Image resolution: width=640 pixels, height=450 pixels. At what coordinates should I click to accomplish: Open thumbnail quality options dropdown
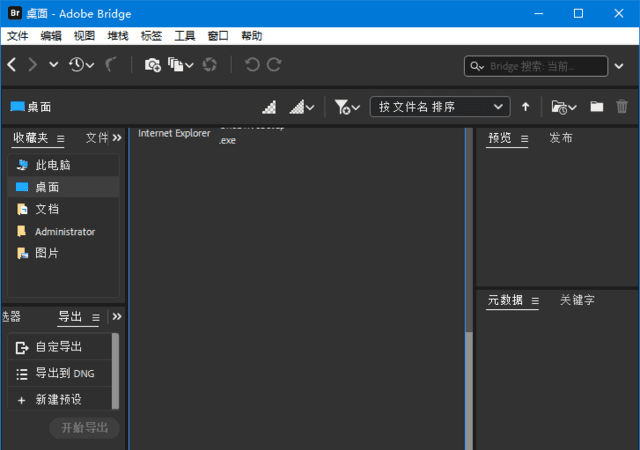point(302,107)
